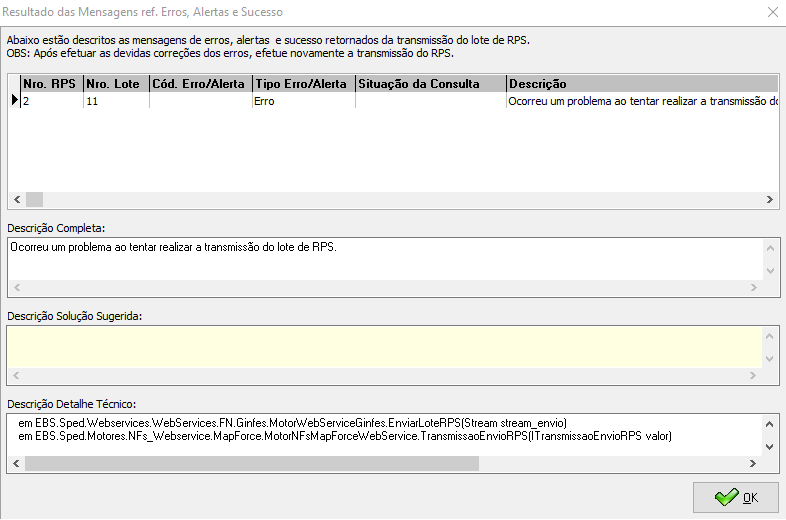
Task: Click the Nro. Lote column header
Action: click(115, 84)
